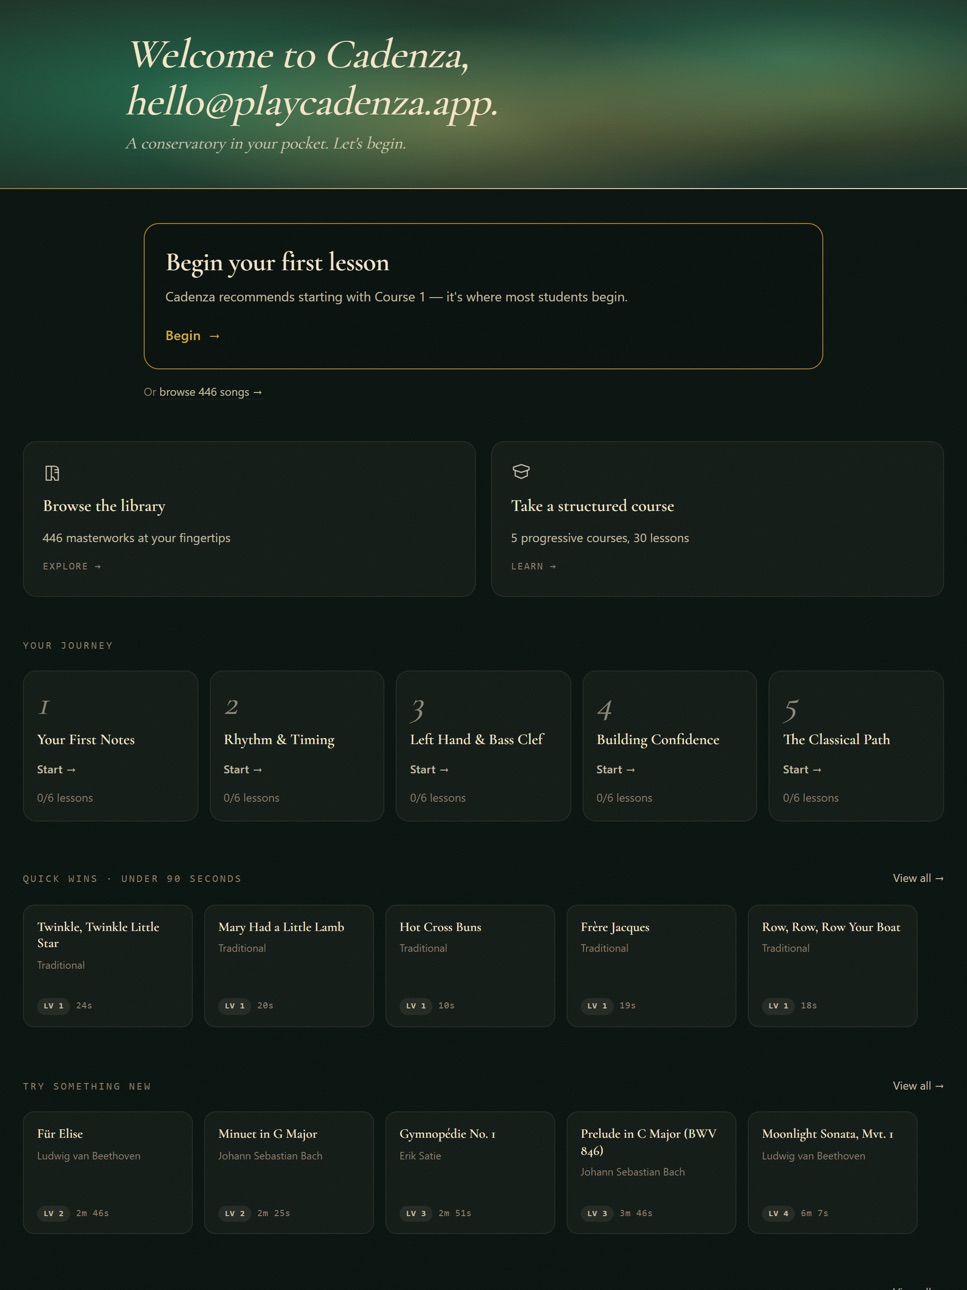Click the 5 progressive courses, 30 lessons text
Image resolution: width=967 pixels, height=1290 pixels.
[x=600, y=538]
